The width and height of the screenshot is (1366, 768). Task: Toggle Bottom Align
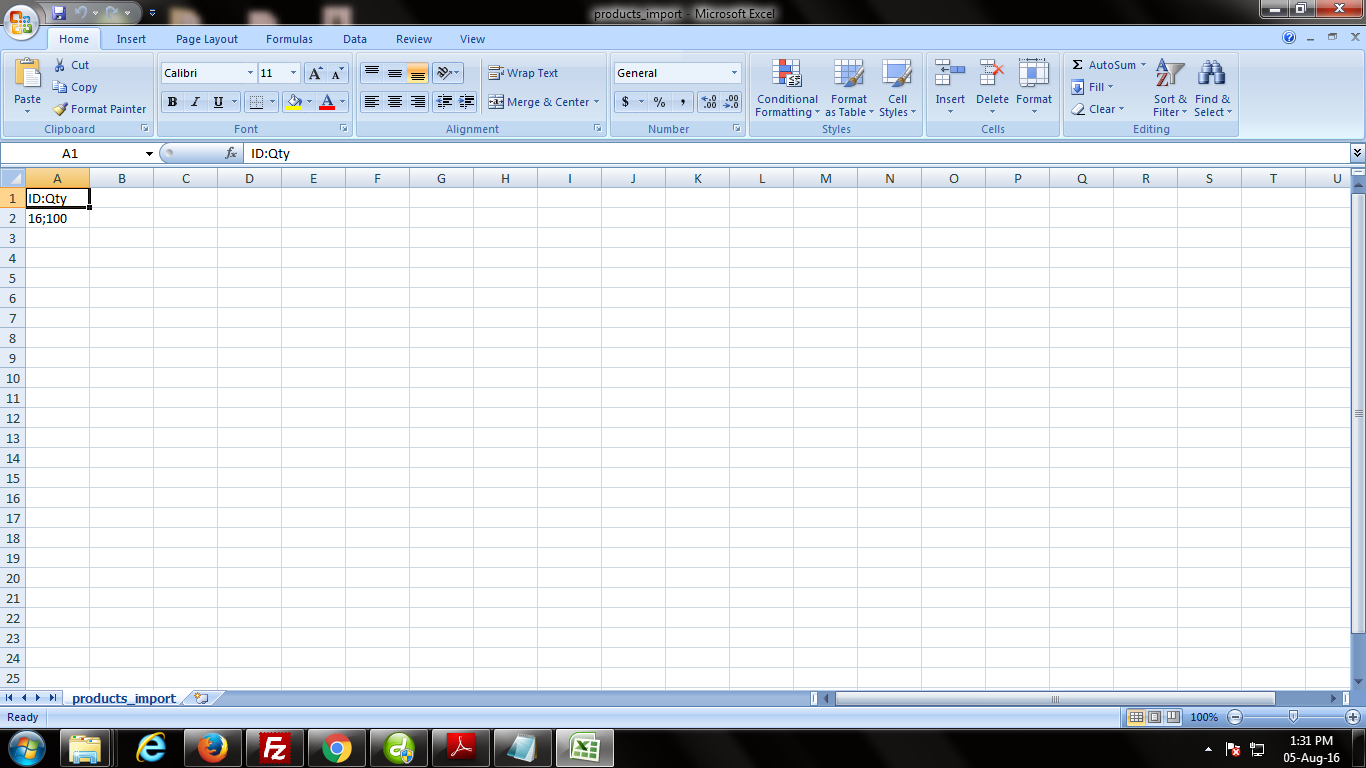point(418,73)
